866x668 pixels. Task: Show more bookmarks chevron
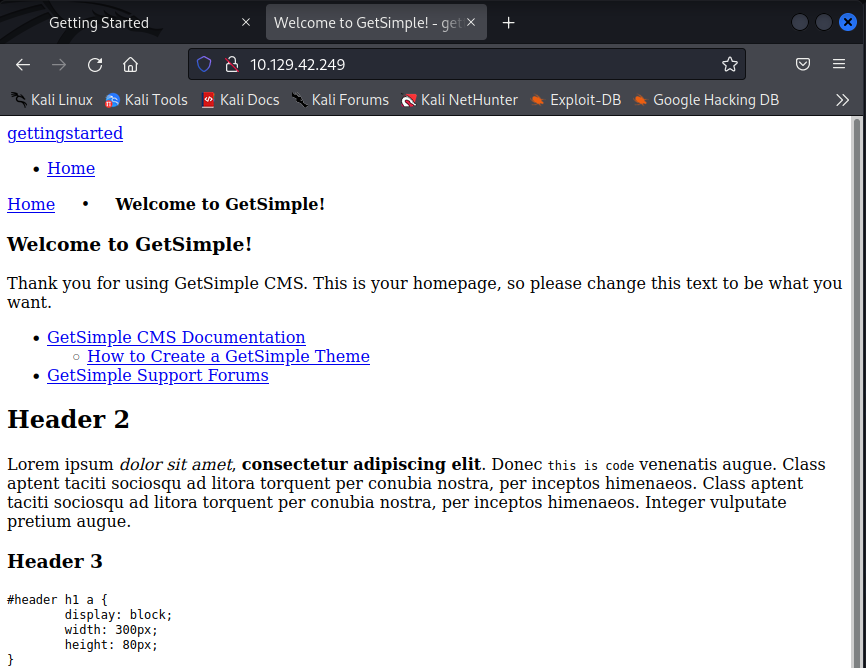point(842,100)
